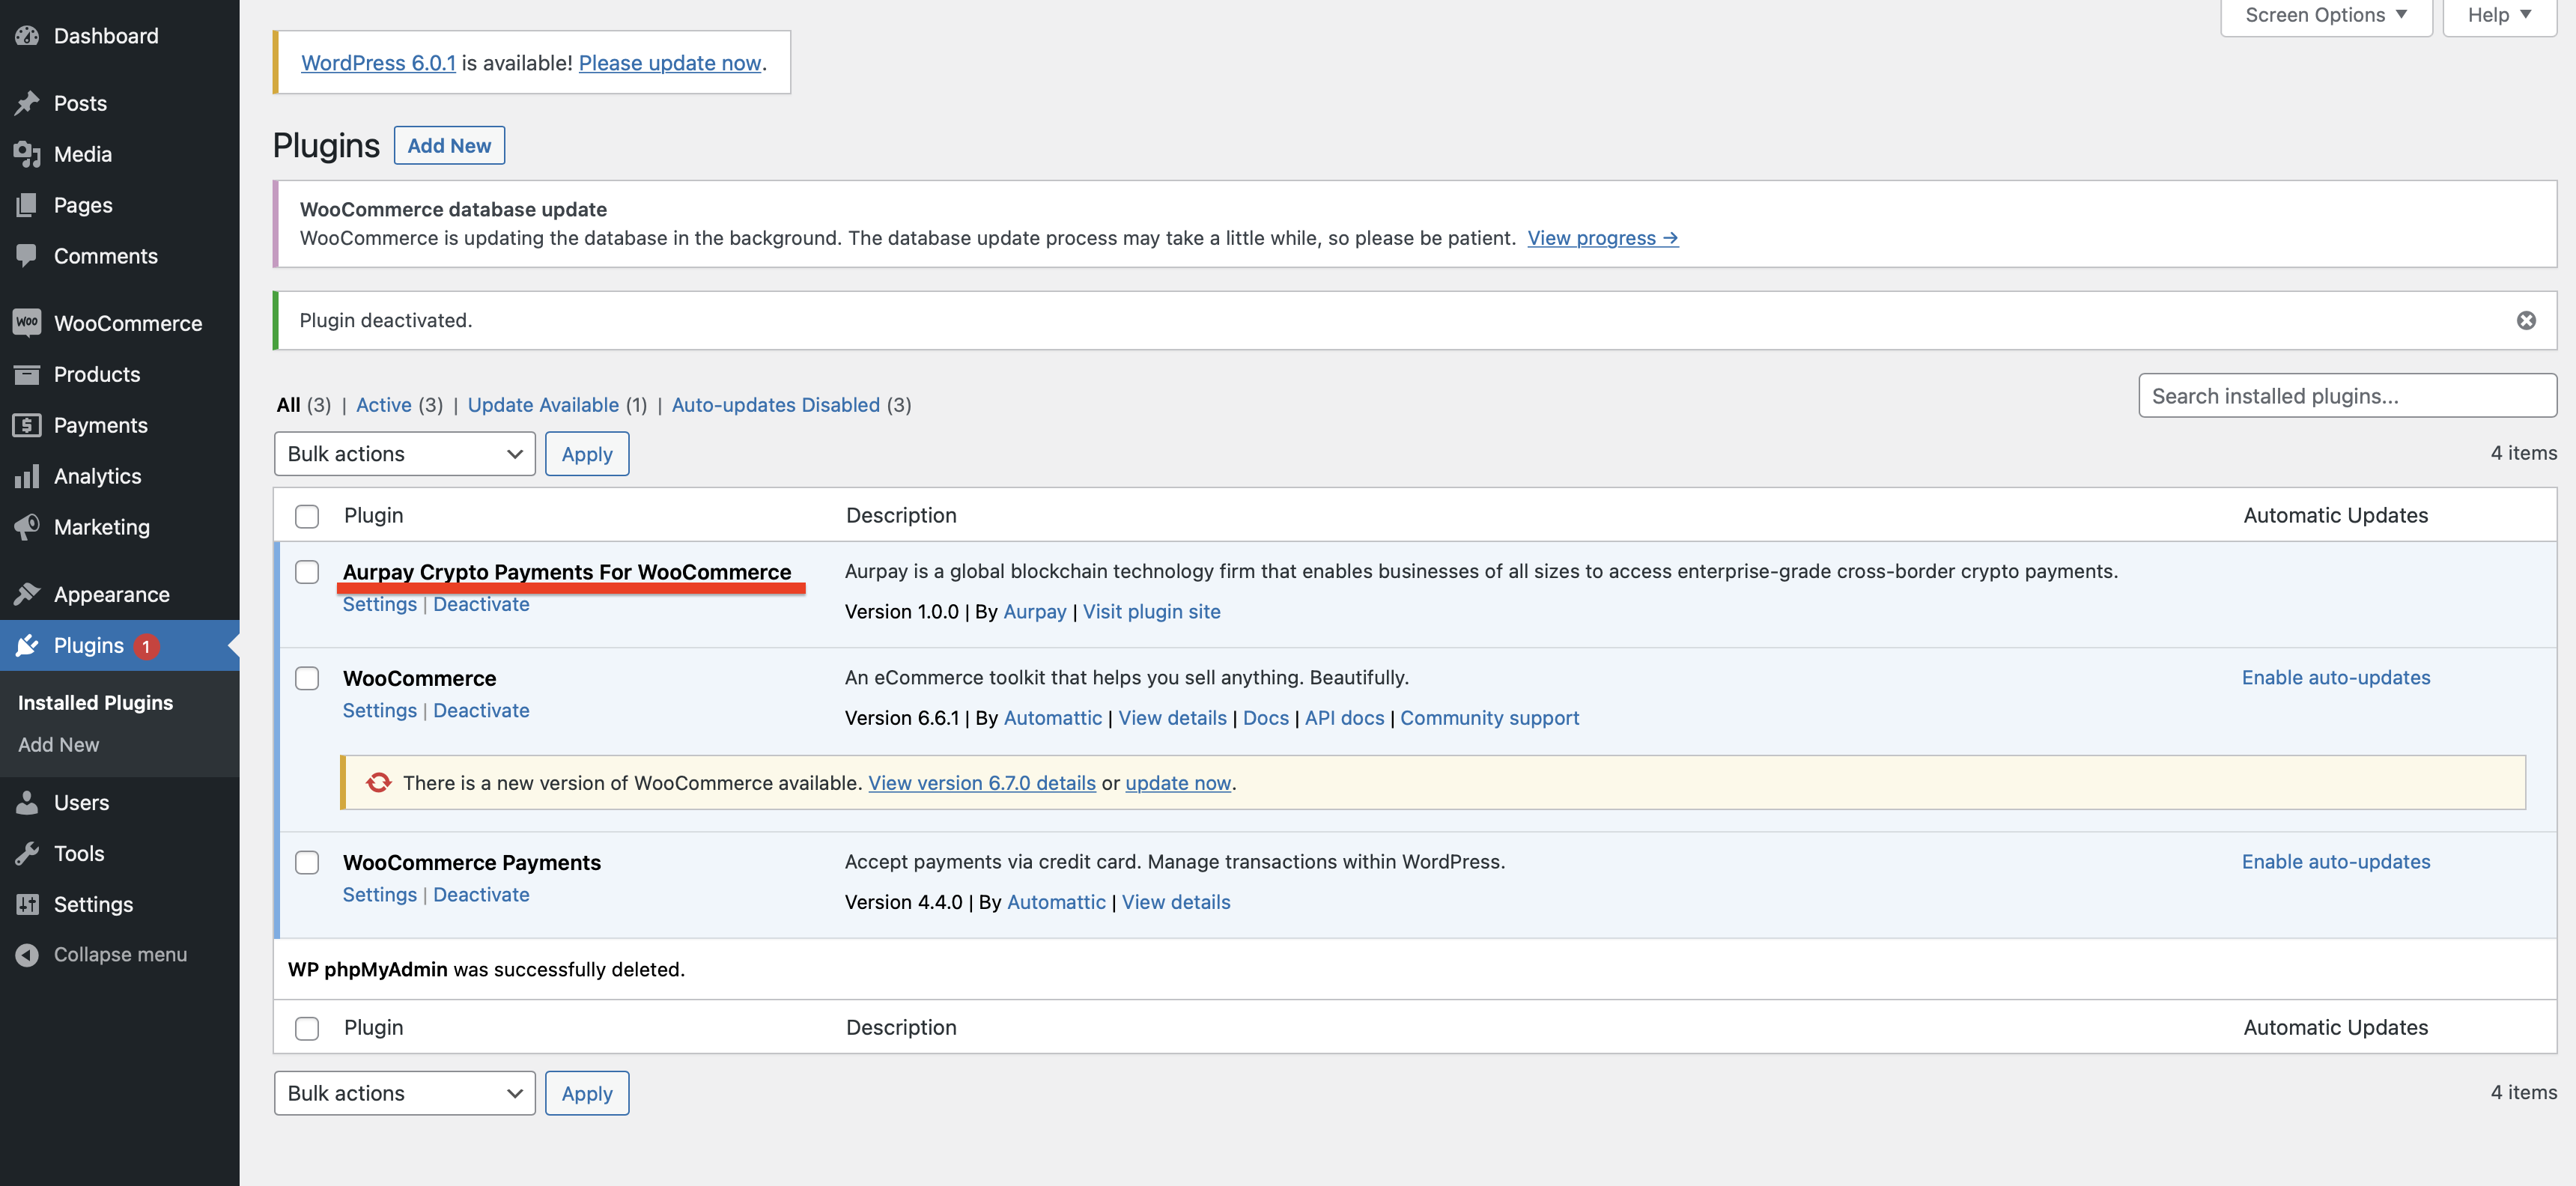
Task: Open WooCommerce Payments Settings link
Action: 380,894
